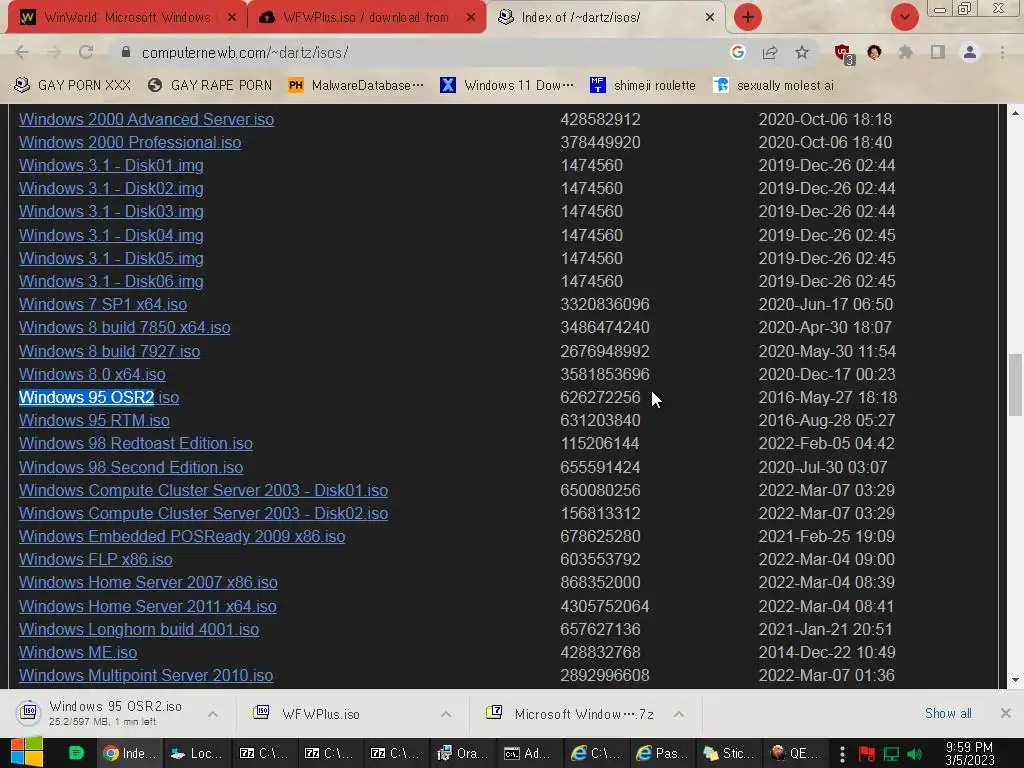Open Internet Explorer Pas... taskbar item
Screen dimensions: 1024x768
pos(662,753)
